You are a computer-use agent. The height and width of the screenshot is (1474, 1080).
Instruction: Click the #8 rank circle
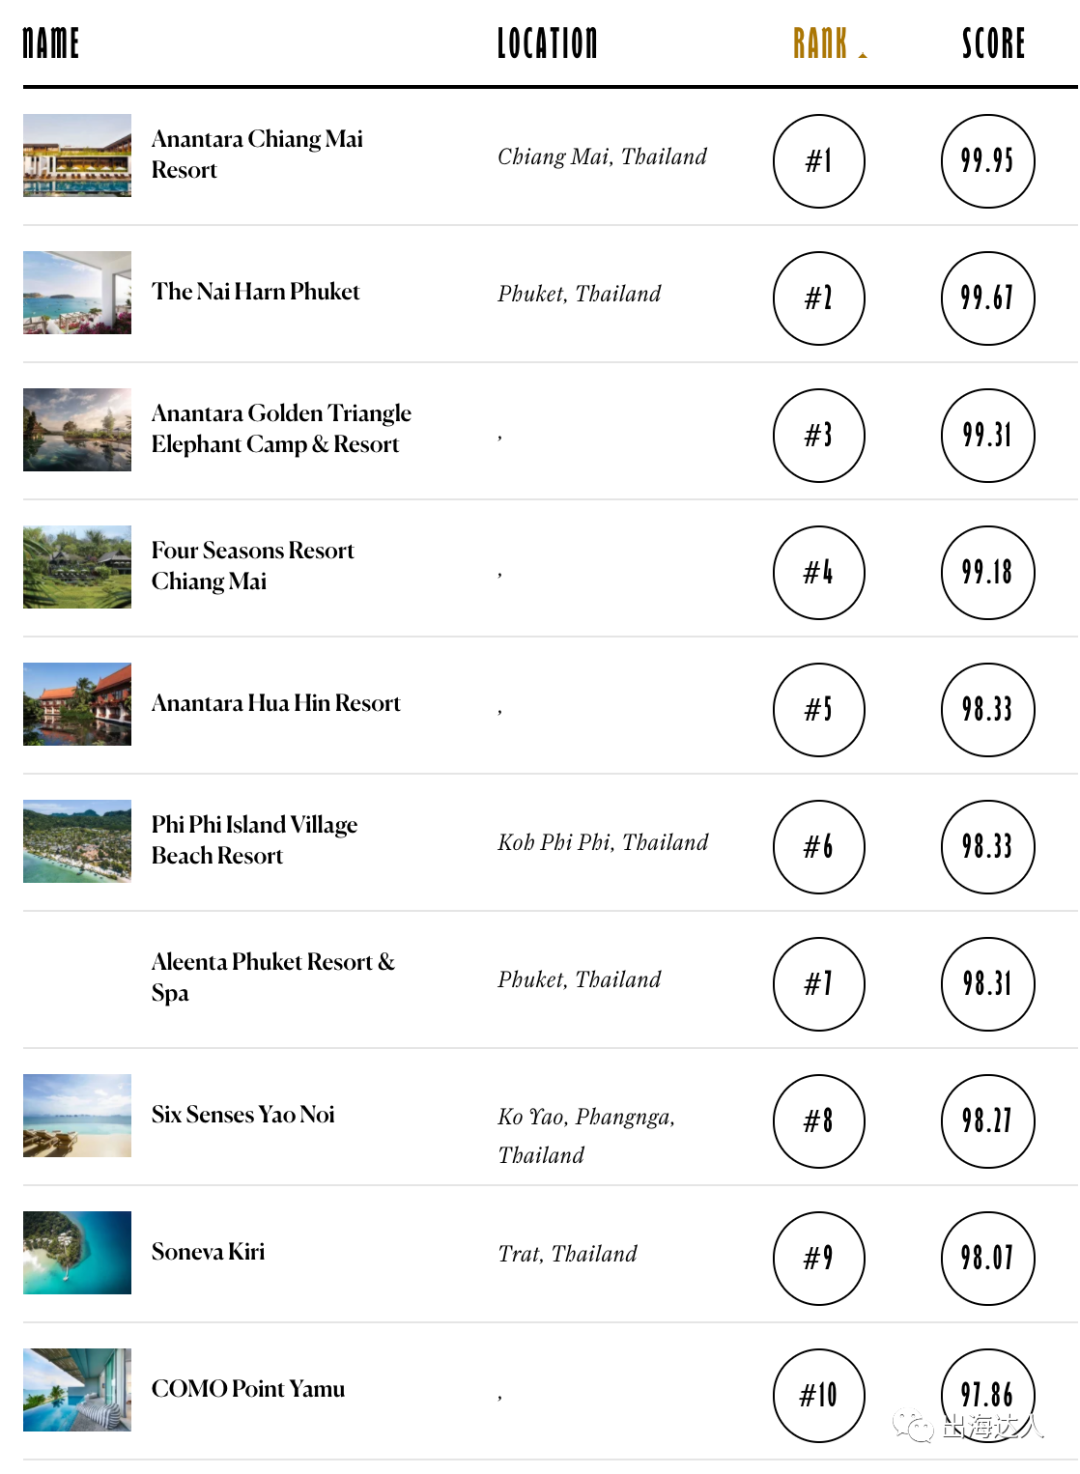818,1121
